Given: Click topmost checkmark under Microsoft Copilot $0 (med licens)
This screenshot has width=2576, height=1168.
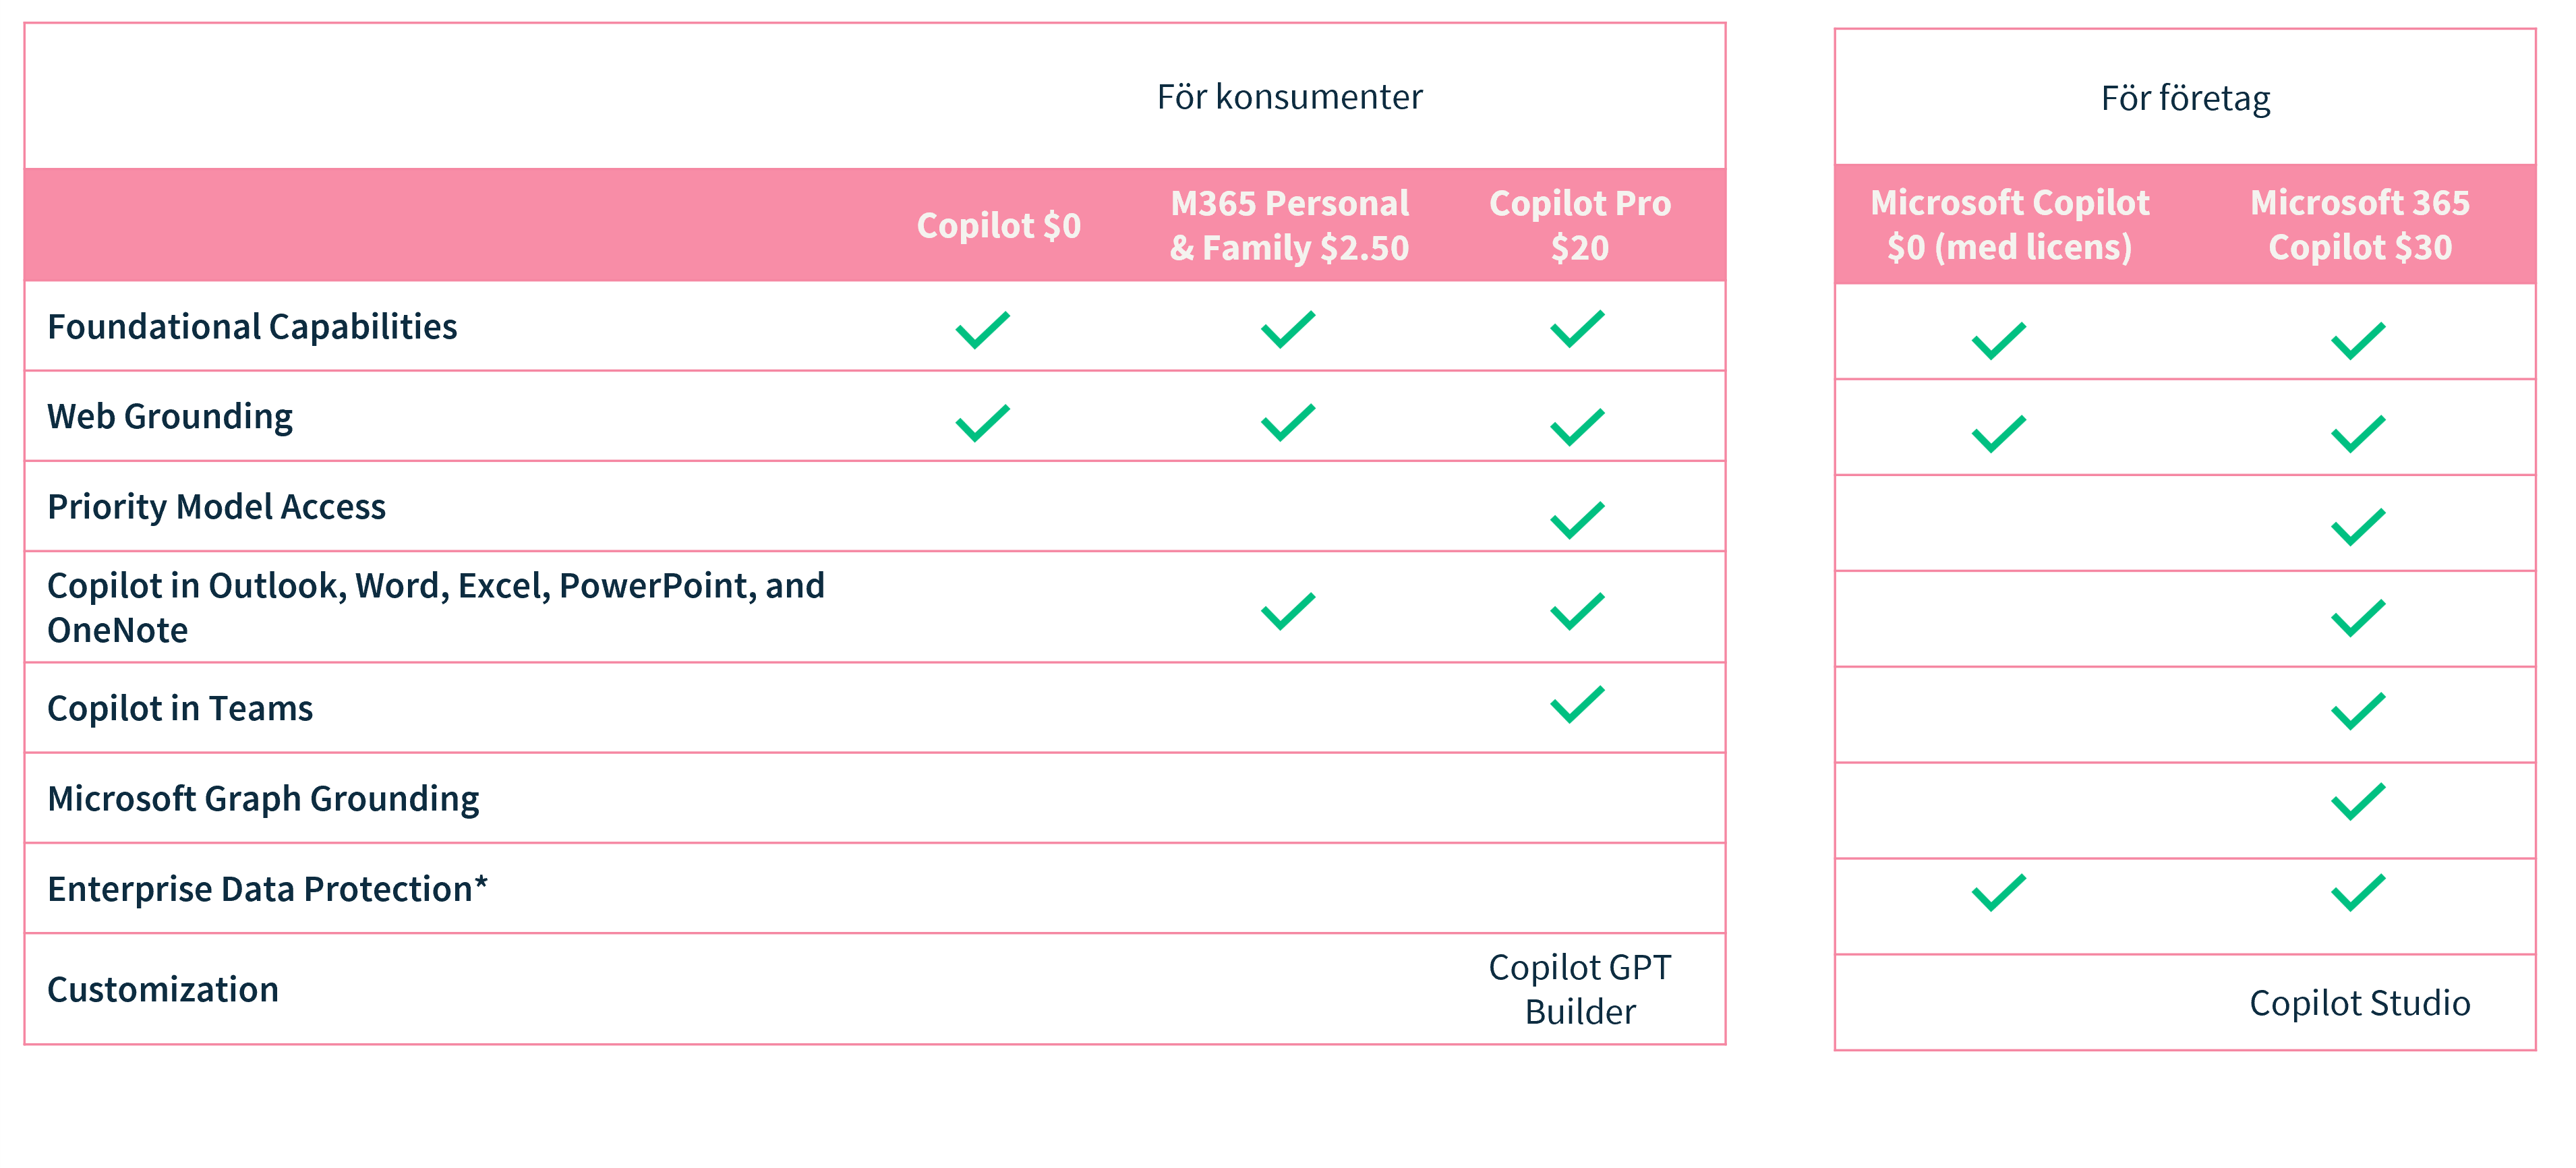Looking at the screenshot, I should 1998,341.
